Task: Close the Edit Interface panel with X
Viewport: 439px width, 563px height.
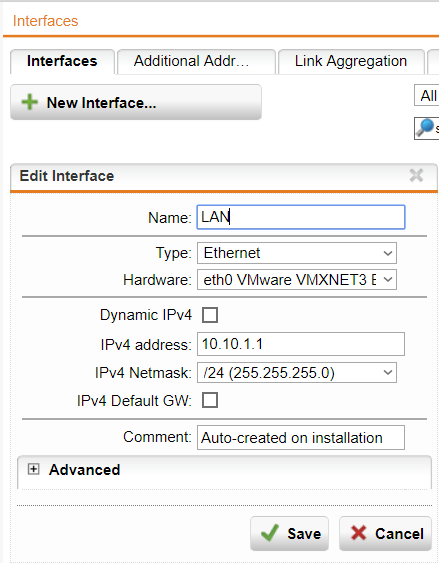Action: pyautogui.click(x=416, y=175)
